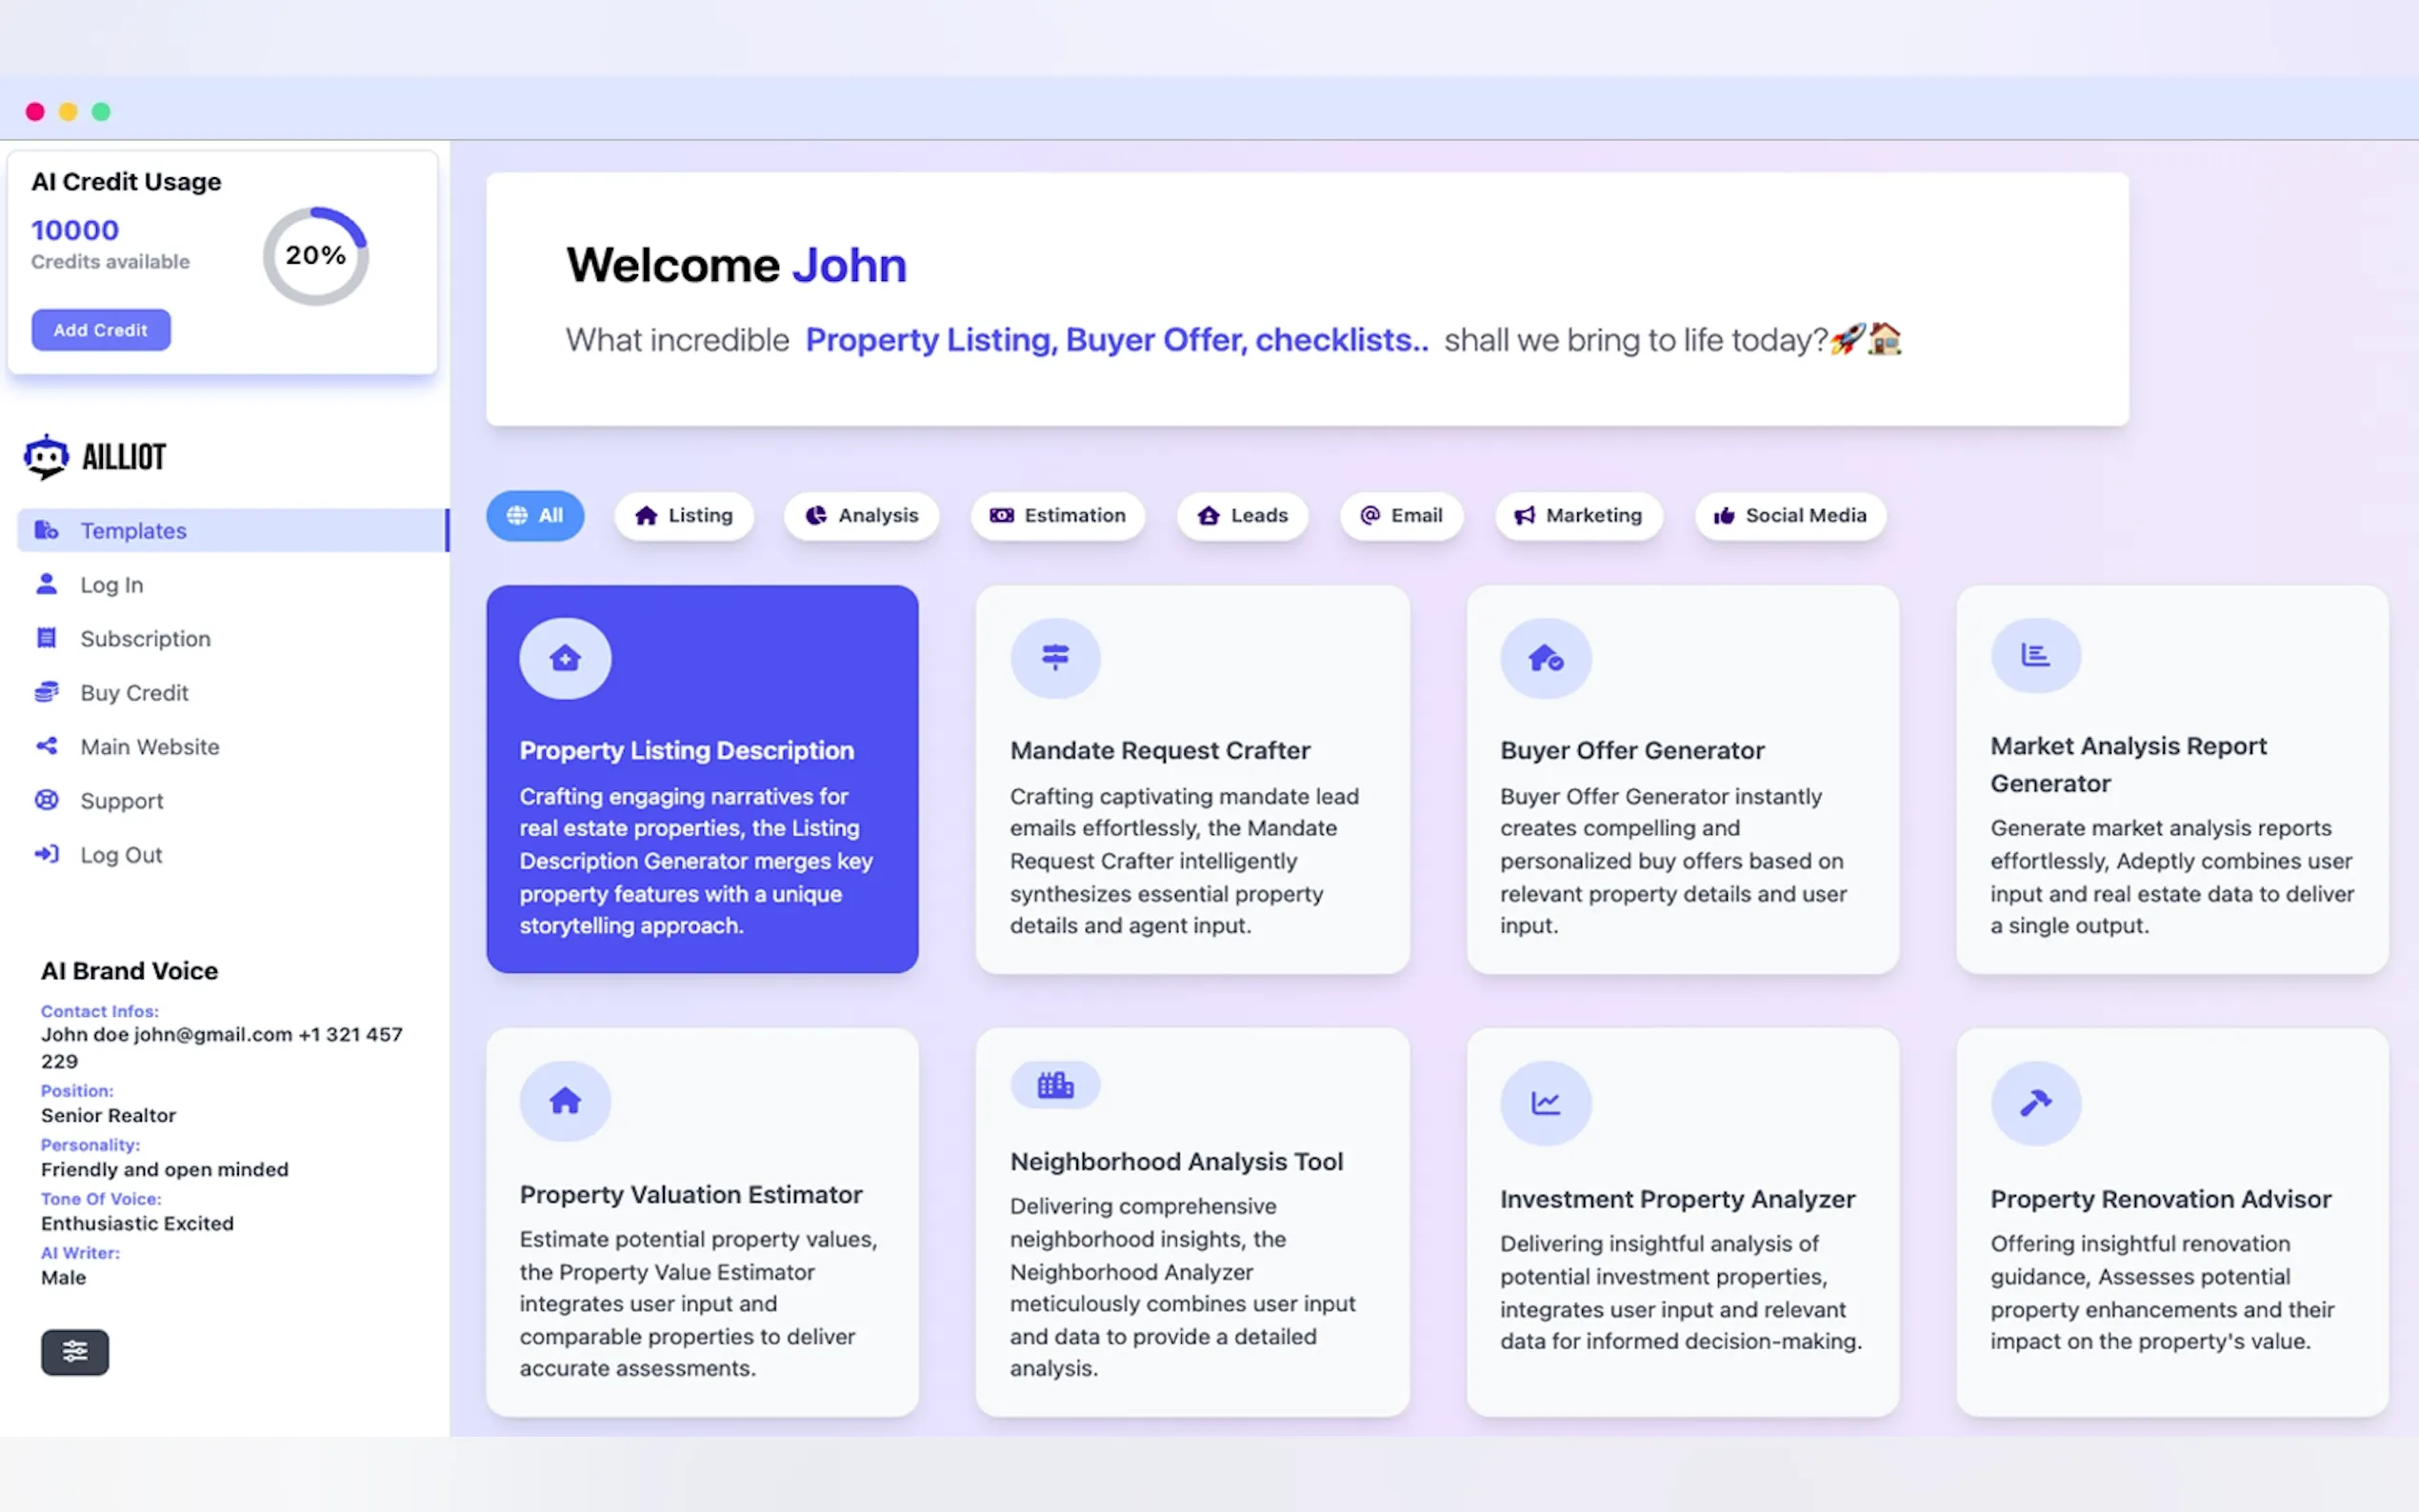Click the 20% credit usage ring
The height and width of the screenshot is (1512, 2419).
point(315,256)
